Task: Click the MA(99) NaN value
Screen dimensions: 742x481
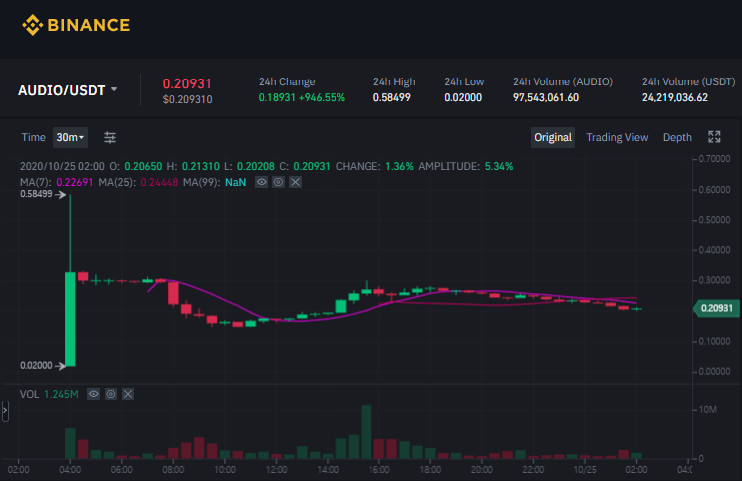Action: 235,182
